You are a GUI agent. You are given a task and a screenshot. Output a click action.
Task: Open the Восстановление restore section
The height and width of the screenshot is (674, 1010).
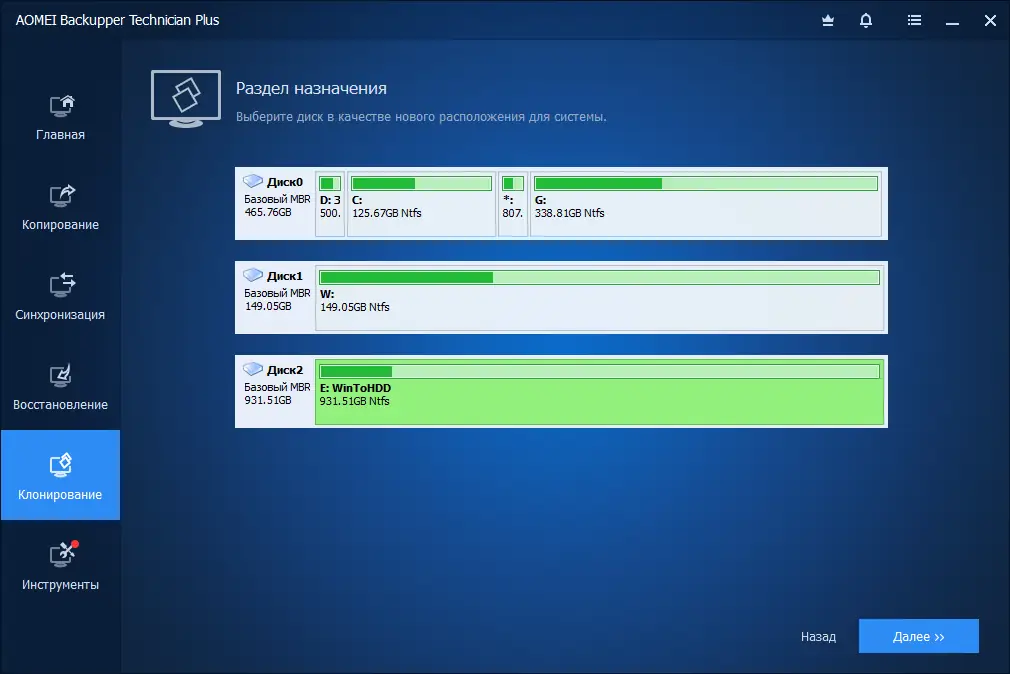click(61, 387)
